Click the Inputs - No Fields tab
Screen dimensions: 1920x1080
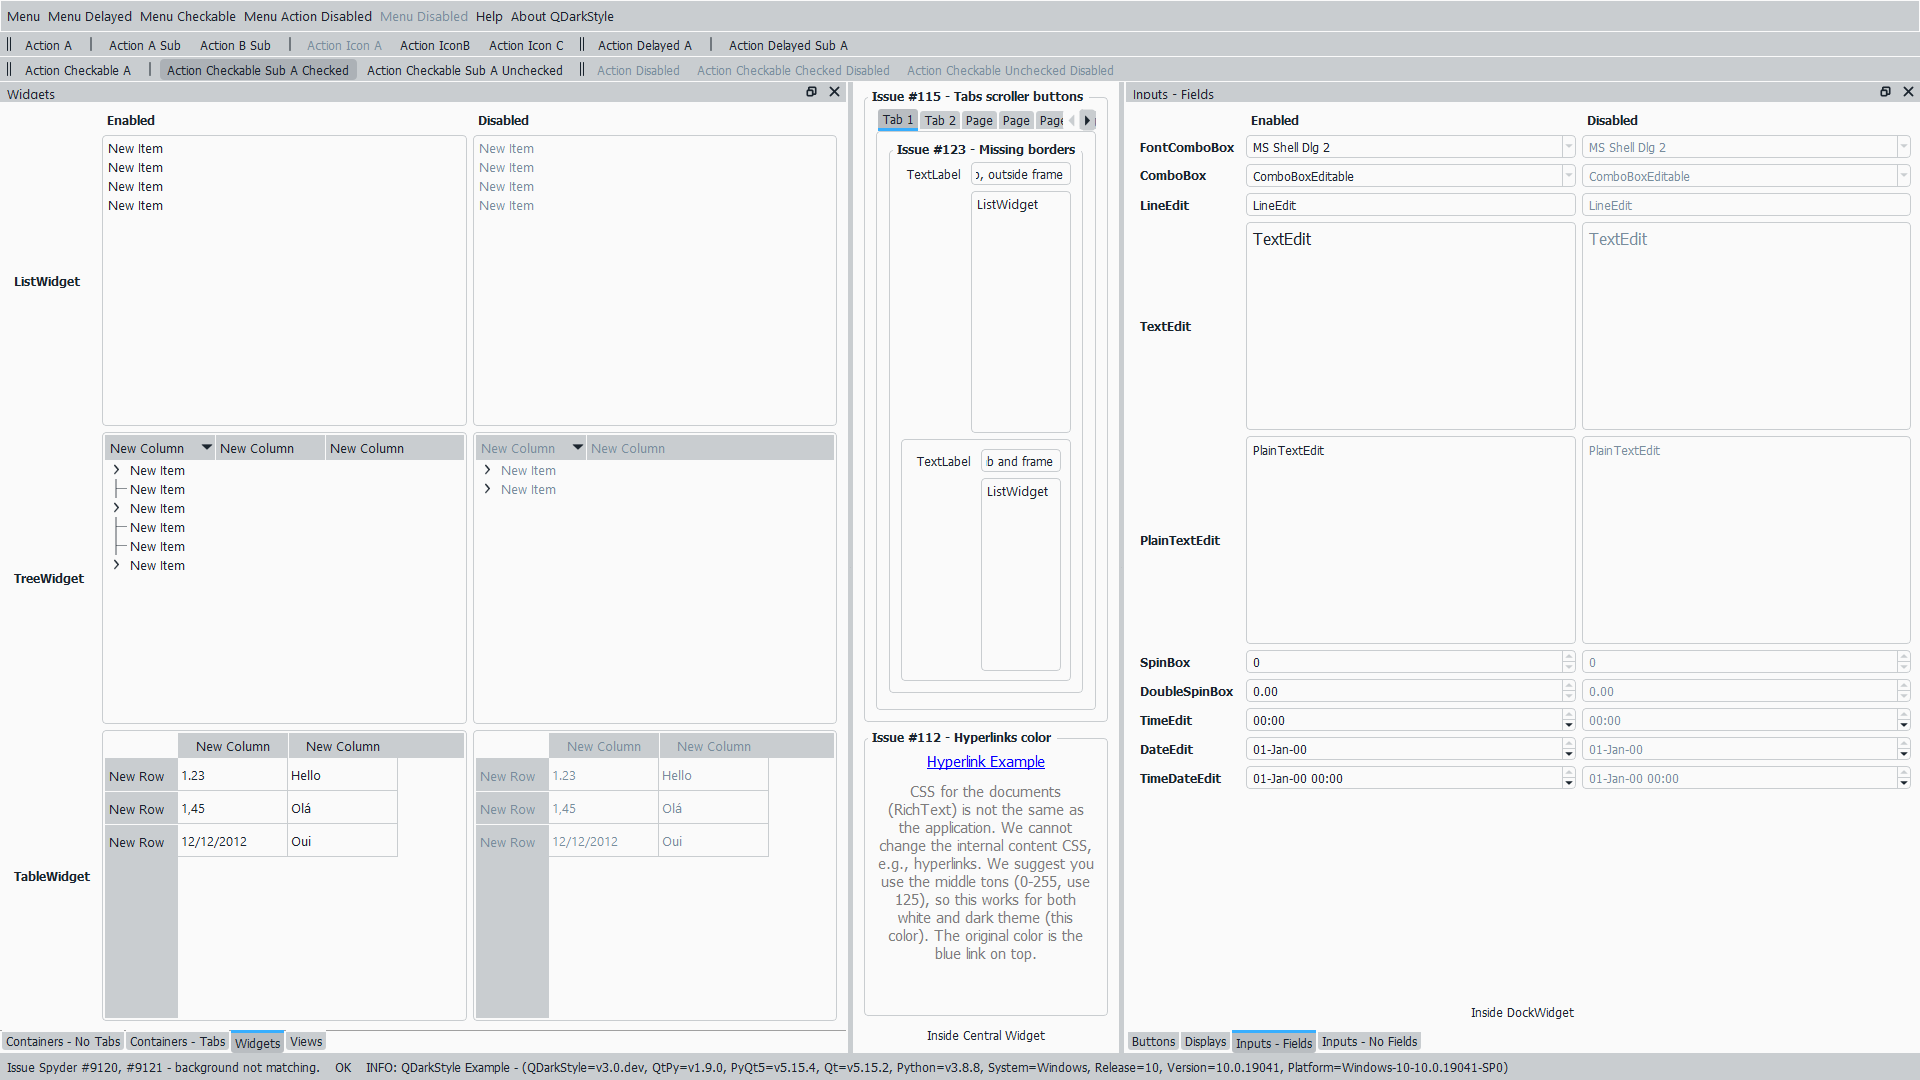tap(1369, 1042)
